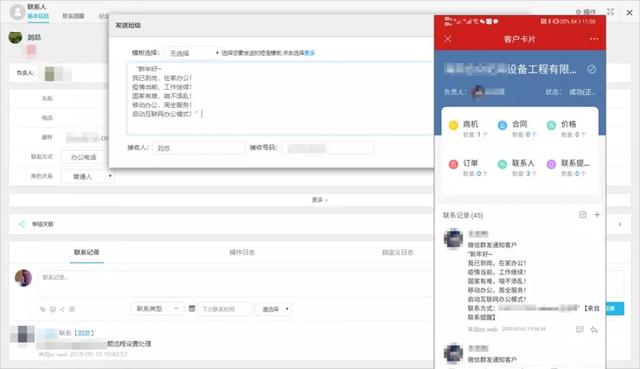Image resolution: width=640 pixels, height=369 pixels.
Task: Click the 接收人 input field
Action: (x=199, y=148)
